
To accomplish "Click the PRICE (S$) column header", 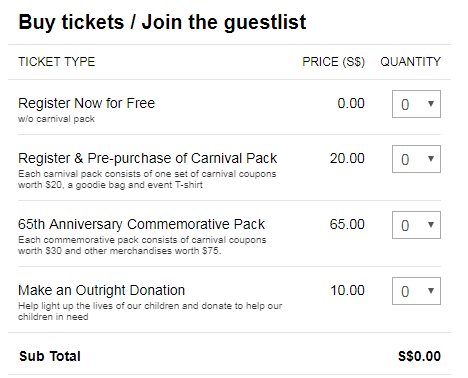I will 334,62.
